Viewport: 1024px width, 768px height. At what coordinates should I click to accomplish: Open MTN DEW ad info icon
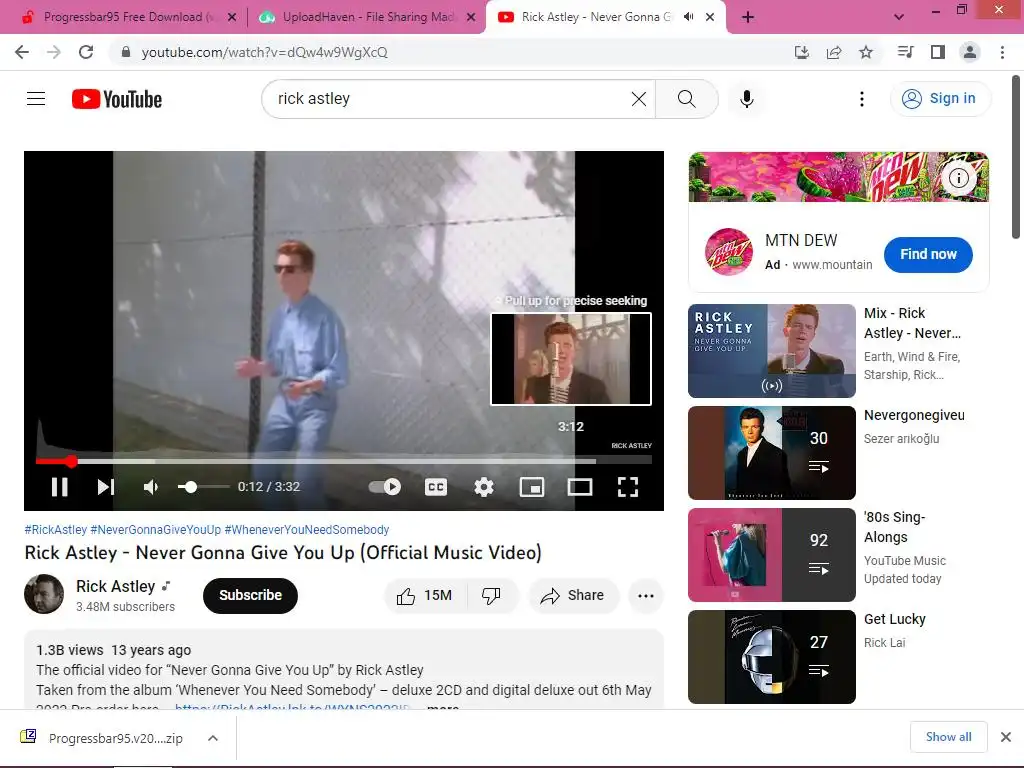point(958,177)
